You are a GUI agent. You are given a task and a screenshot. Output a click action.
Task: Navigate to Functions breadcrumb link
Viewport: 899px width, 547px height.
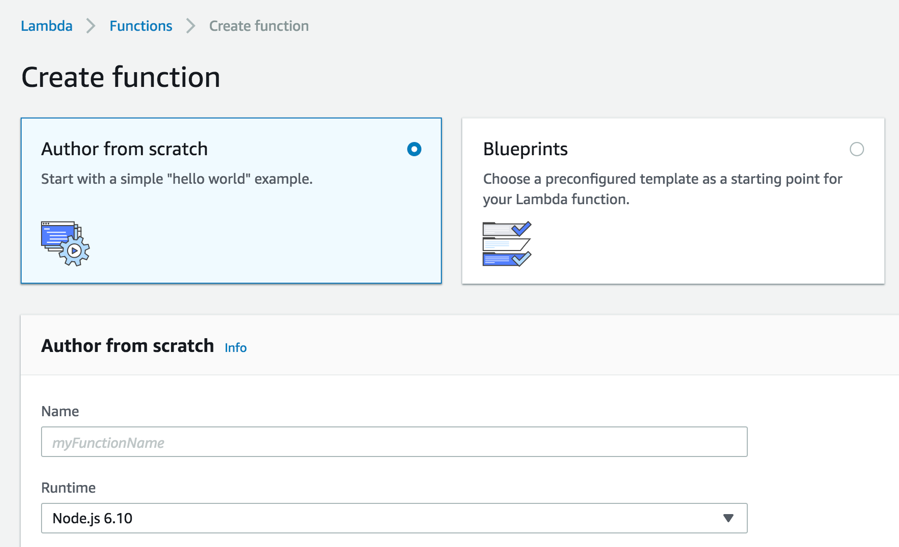[141, 26]
